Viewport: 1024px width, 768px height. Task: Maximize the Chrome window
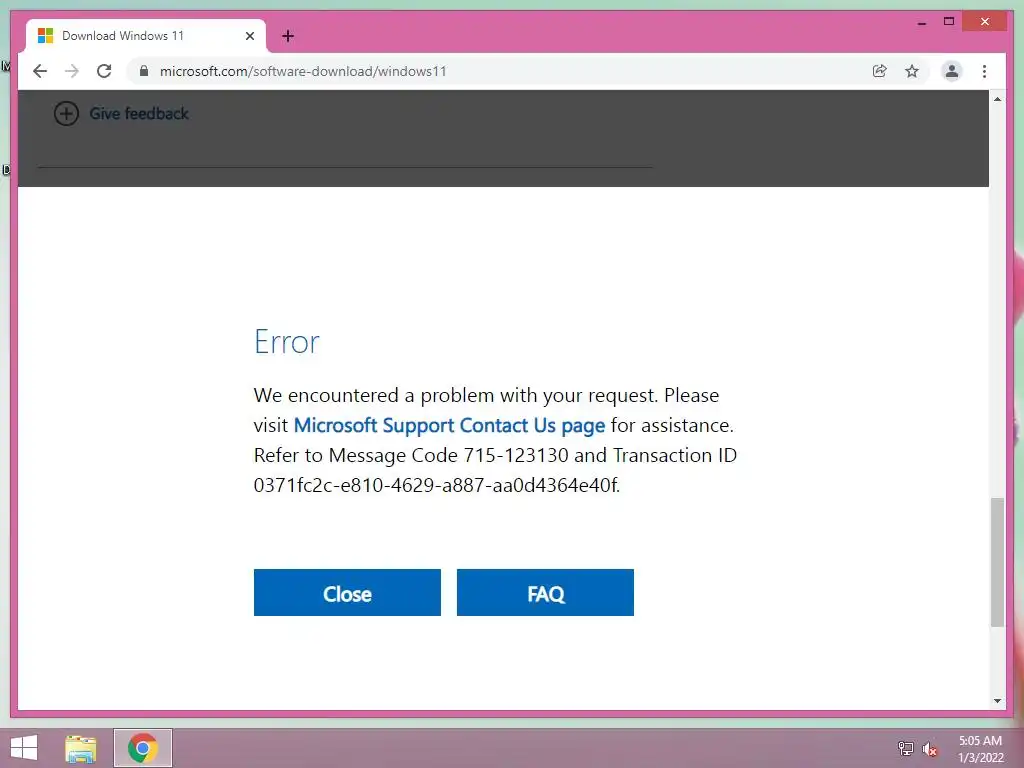[949, 22]
